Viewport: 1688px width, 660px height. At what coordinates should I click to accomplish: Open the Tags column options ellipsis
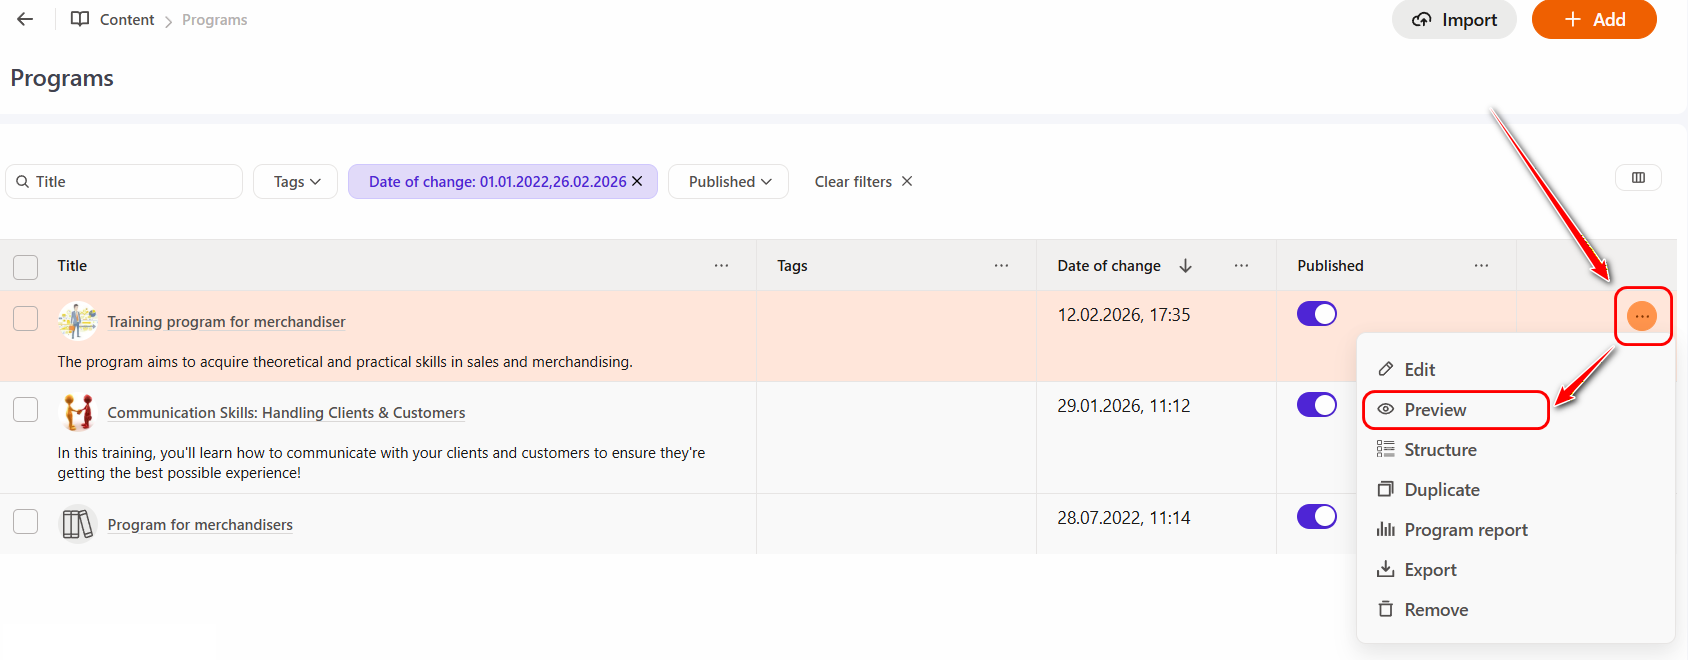point(1001,266)
